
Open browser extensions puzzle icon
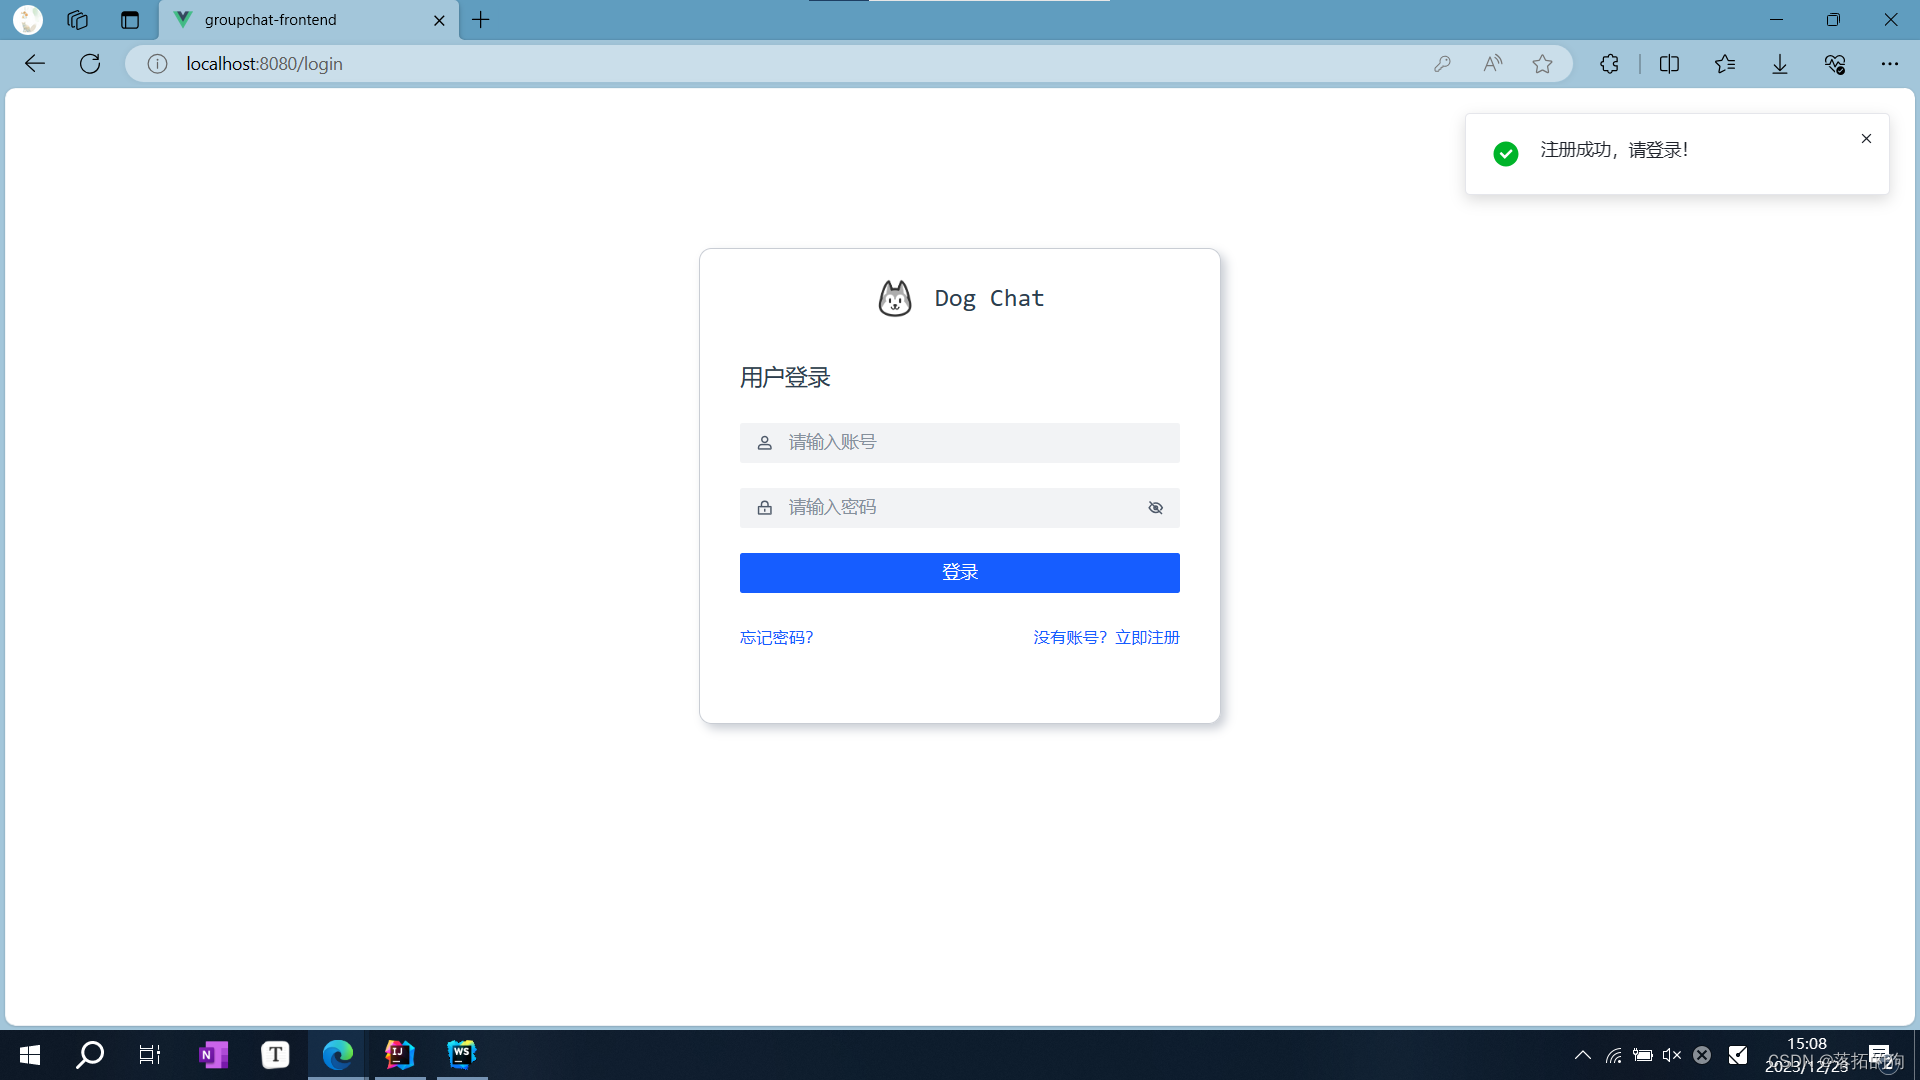pyautogui.click(x=1608, y=64)
